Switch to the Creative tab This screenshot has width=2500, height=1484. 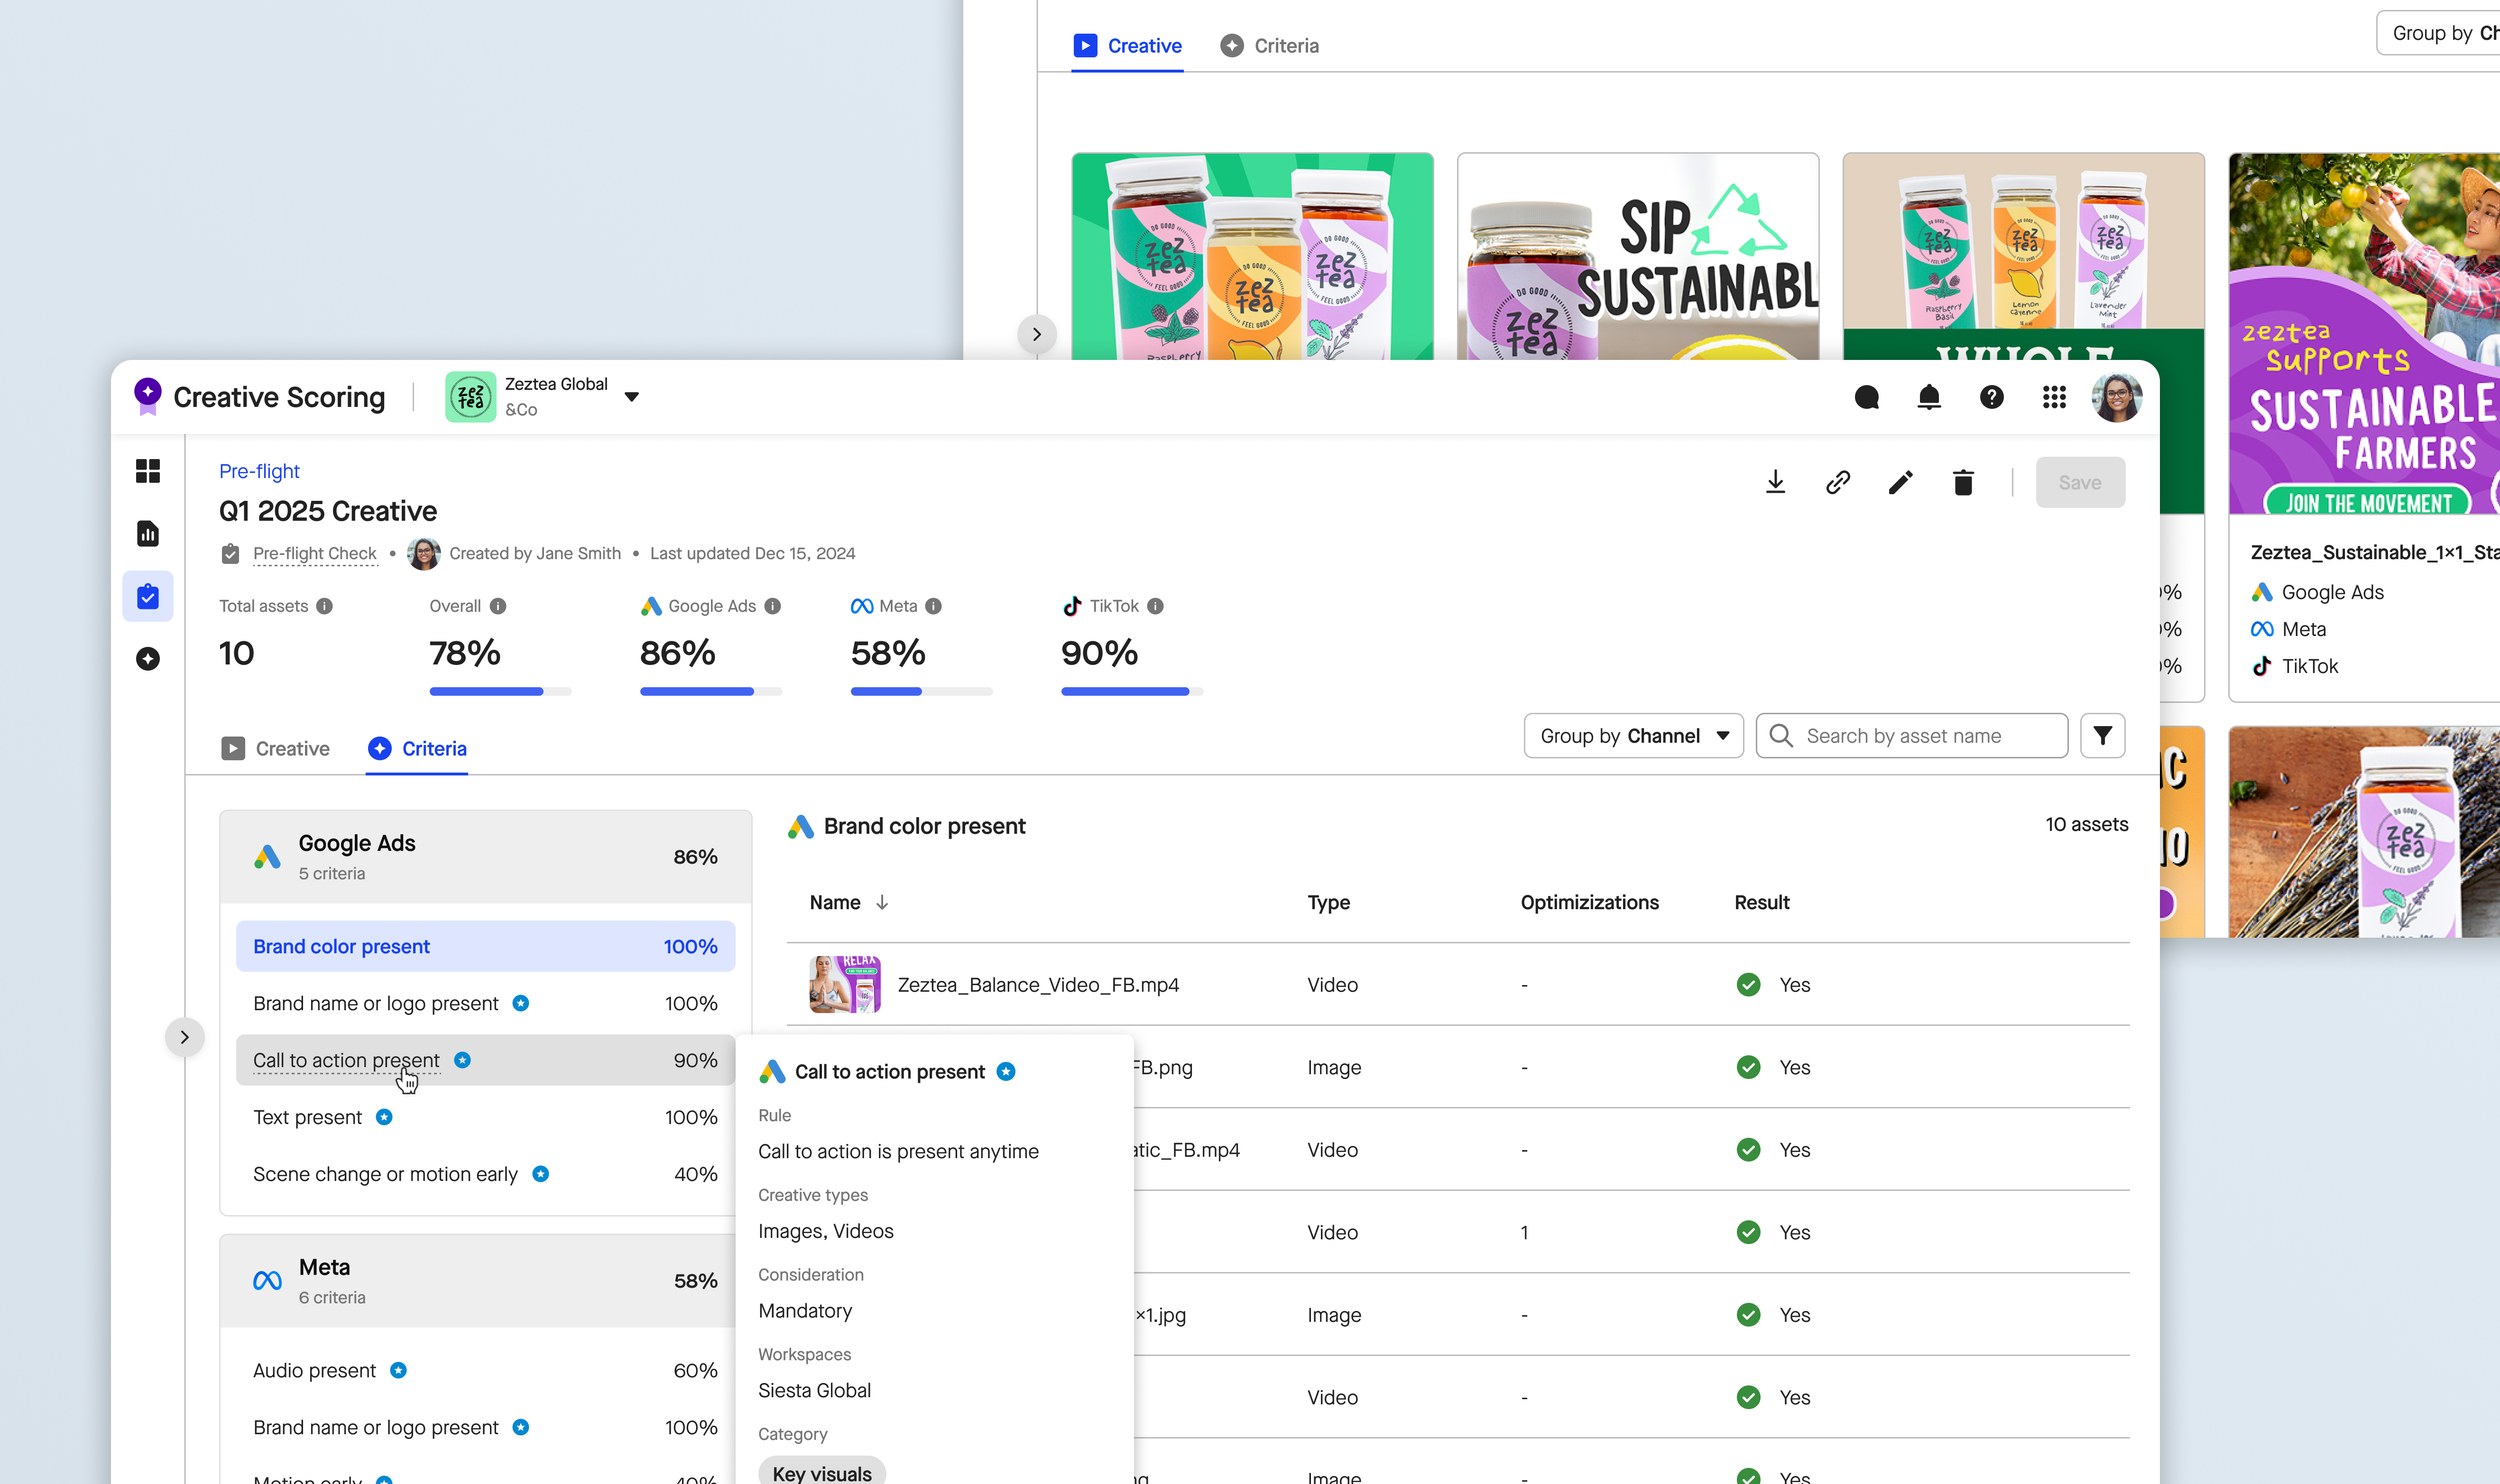coord(275,749)
